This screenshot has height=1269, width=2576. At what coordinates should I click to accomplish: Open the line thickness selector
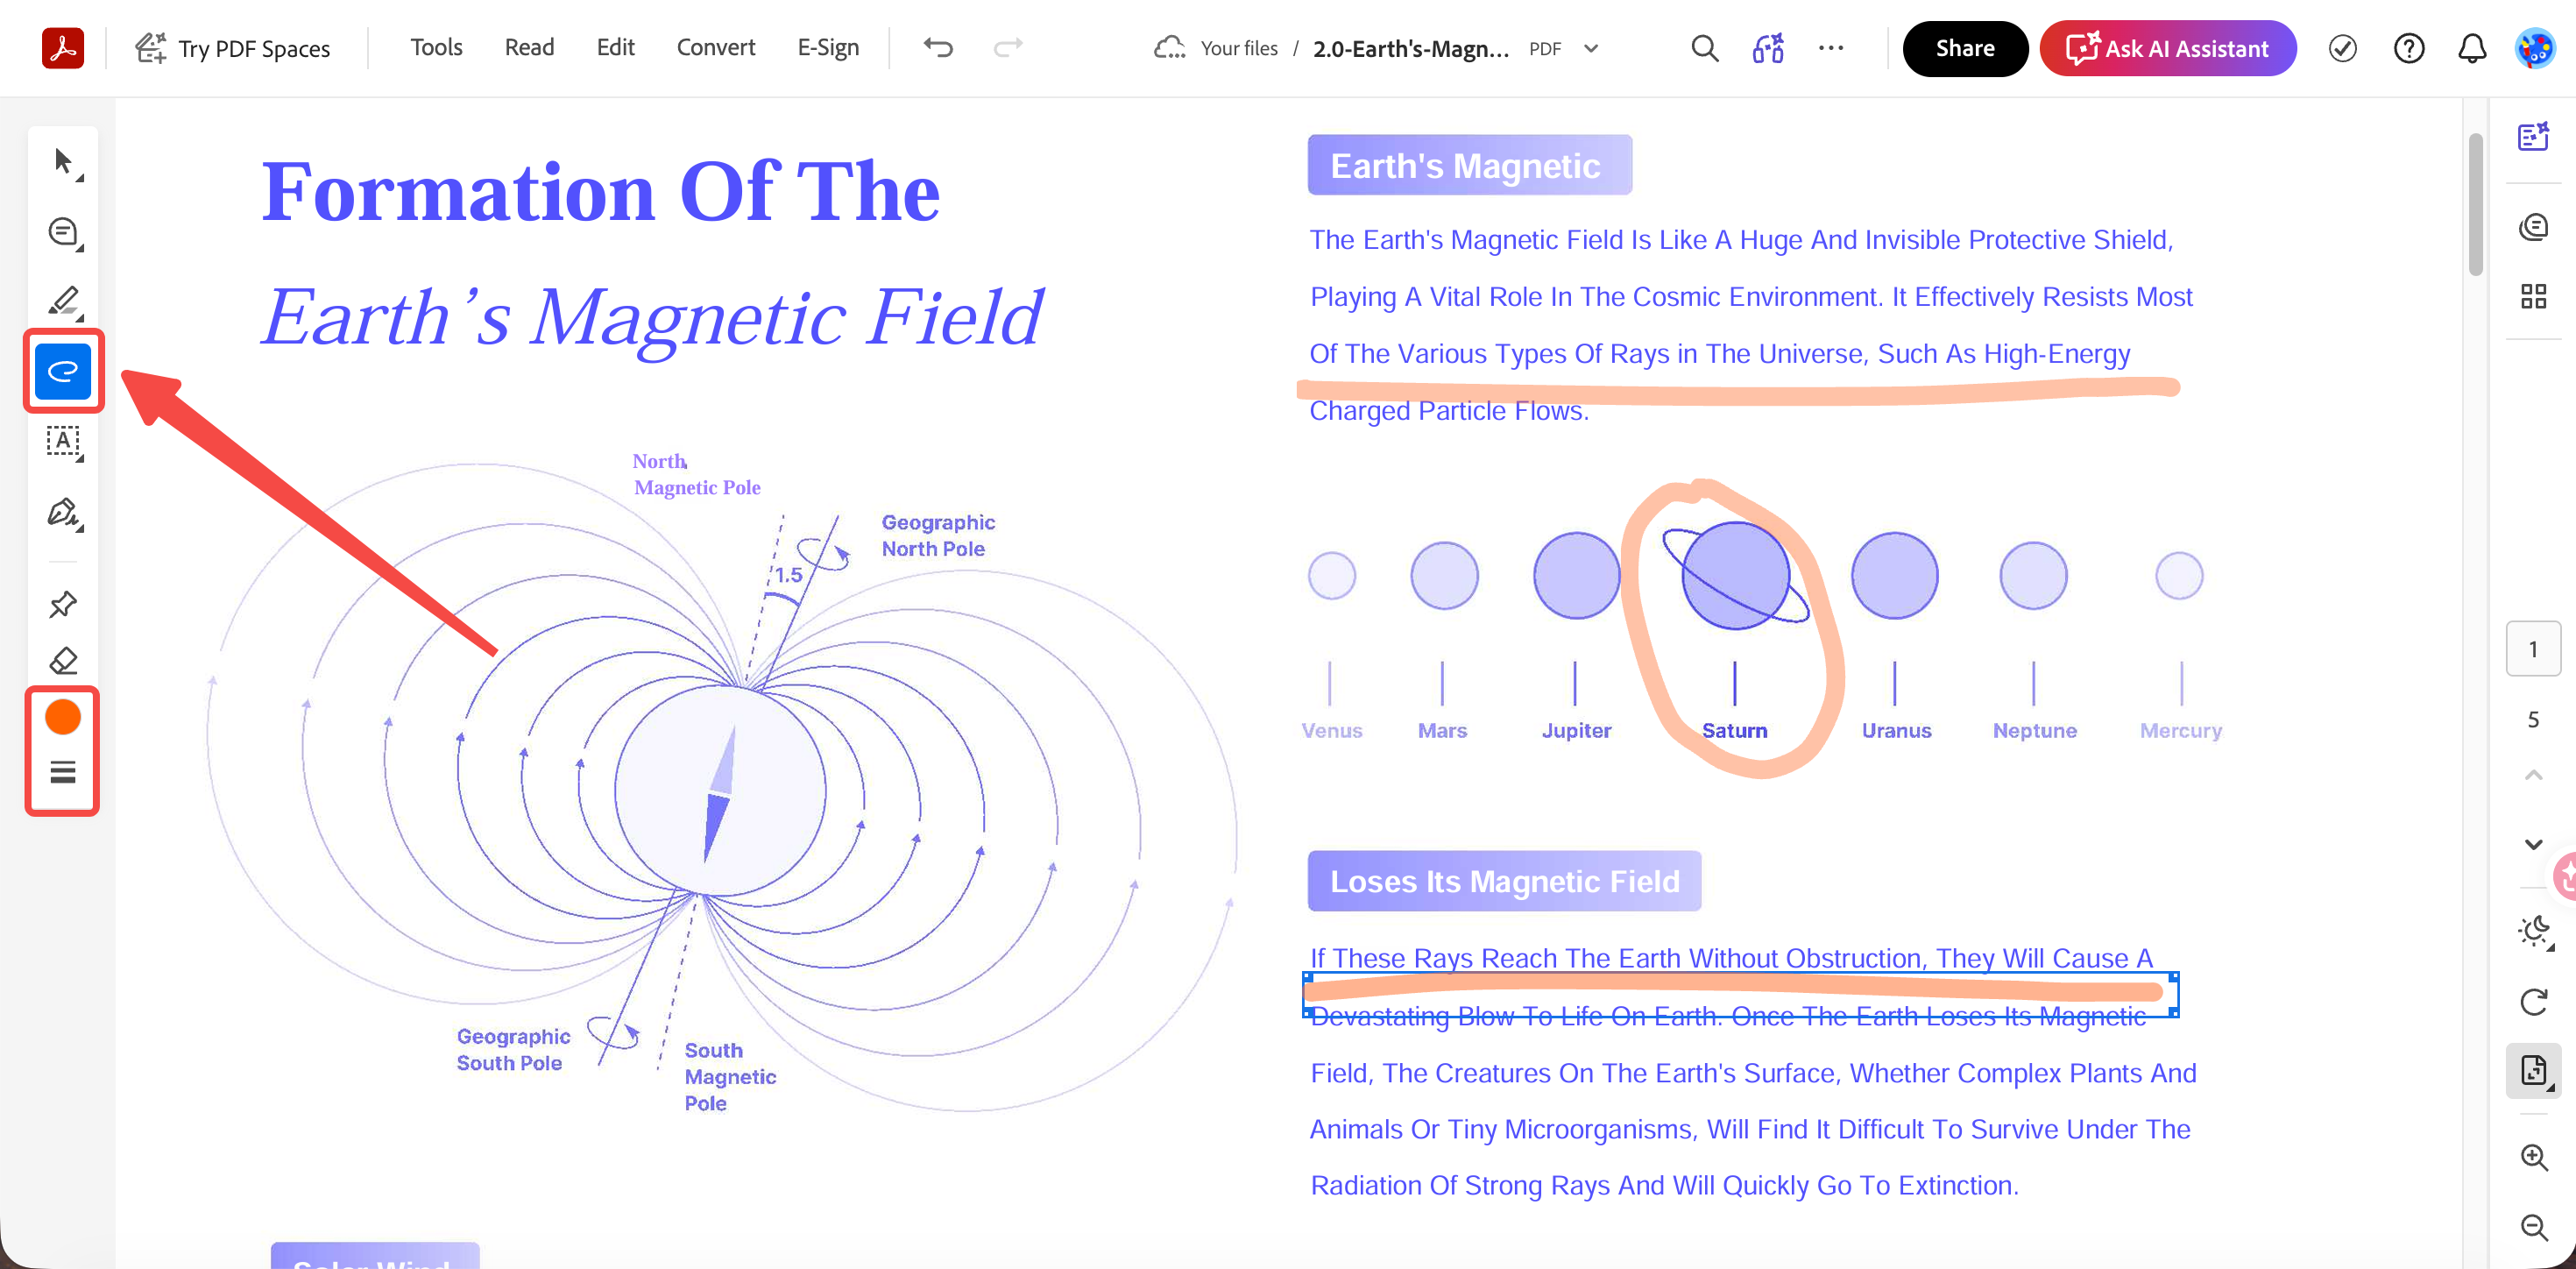coord(63,771)
